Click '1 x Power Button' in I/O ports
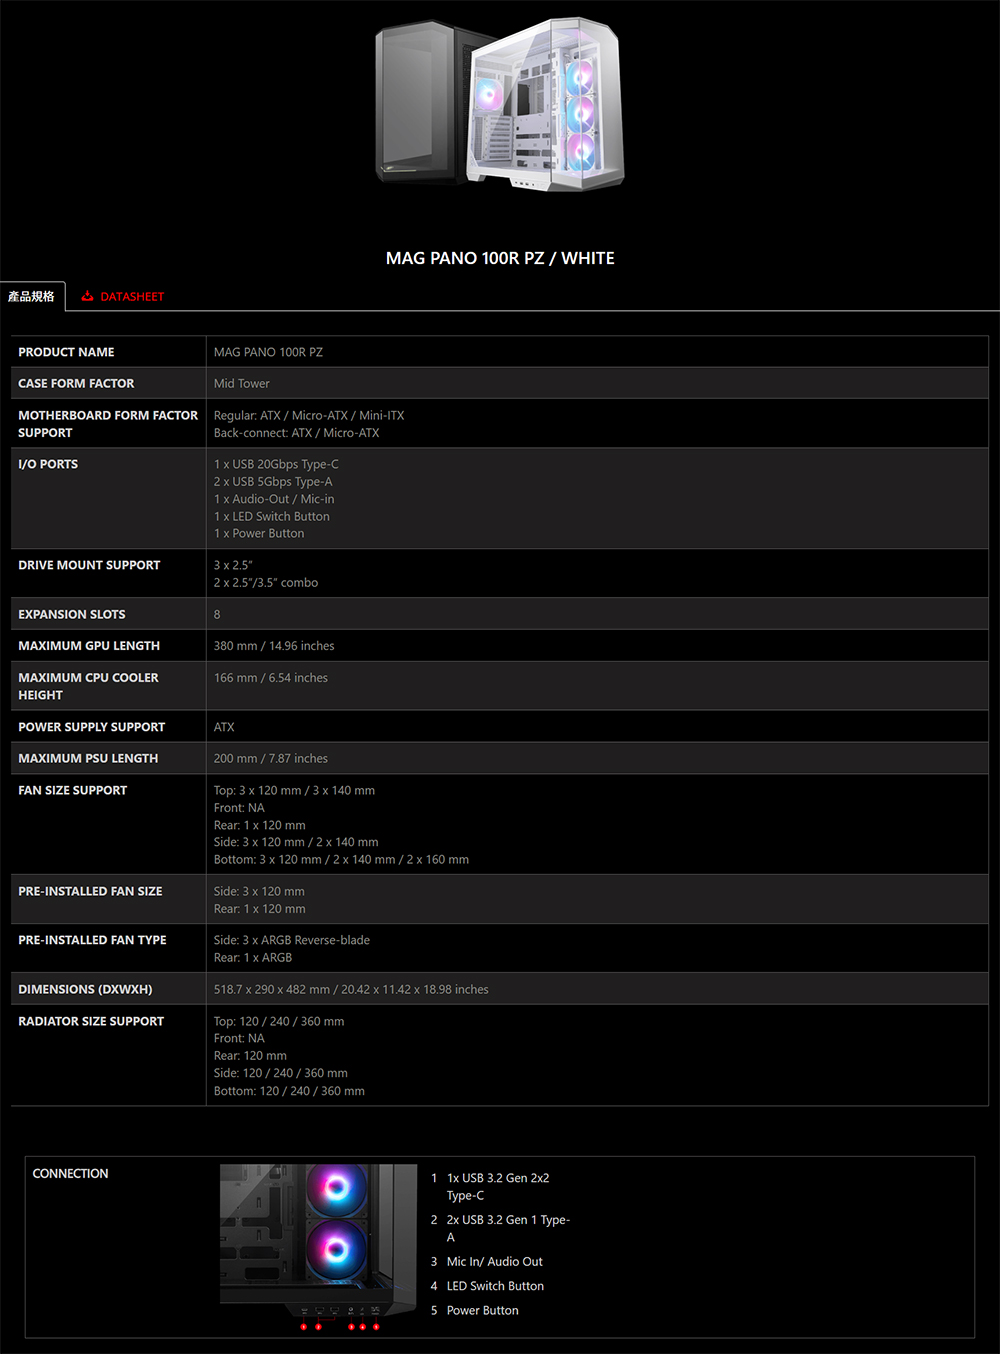 point(259,534)
